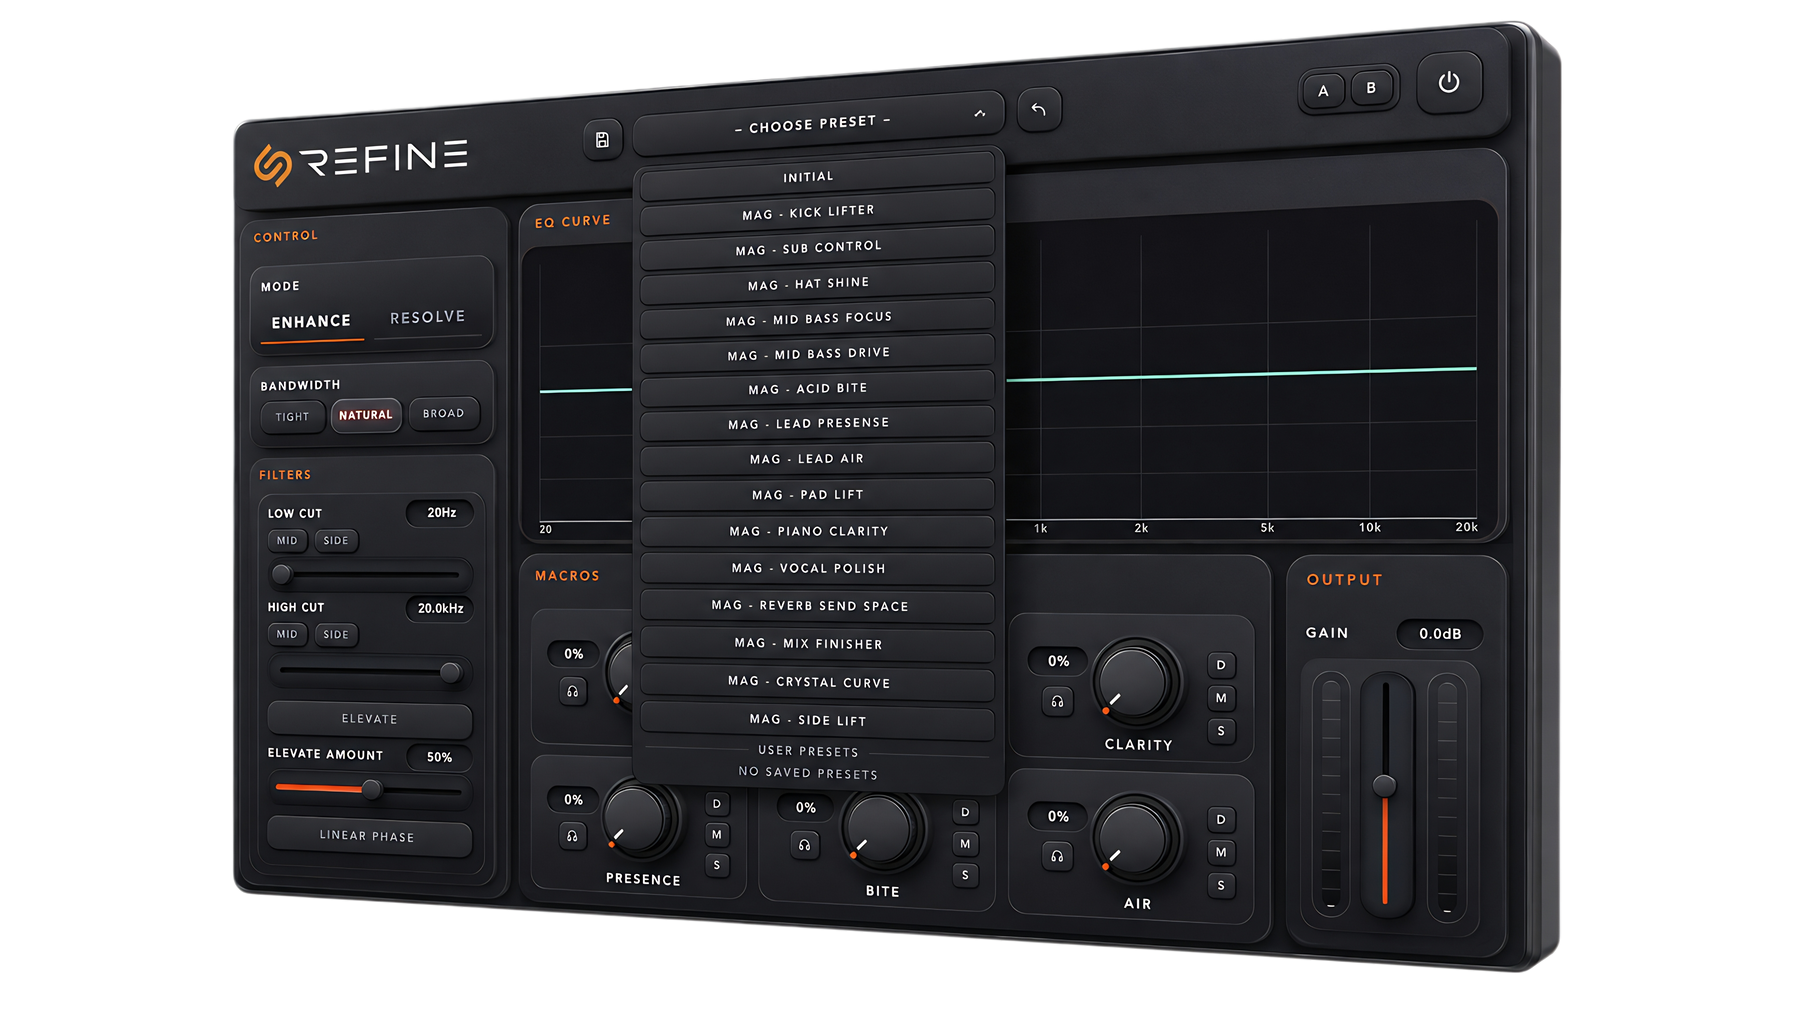Toggle Air D button
Screen dimensions: 1800x1013
[x=1221, y=820]
